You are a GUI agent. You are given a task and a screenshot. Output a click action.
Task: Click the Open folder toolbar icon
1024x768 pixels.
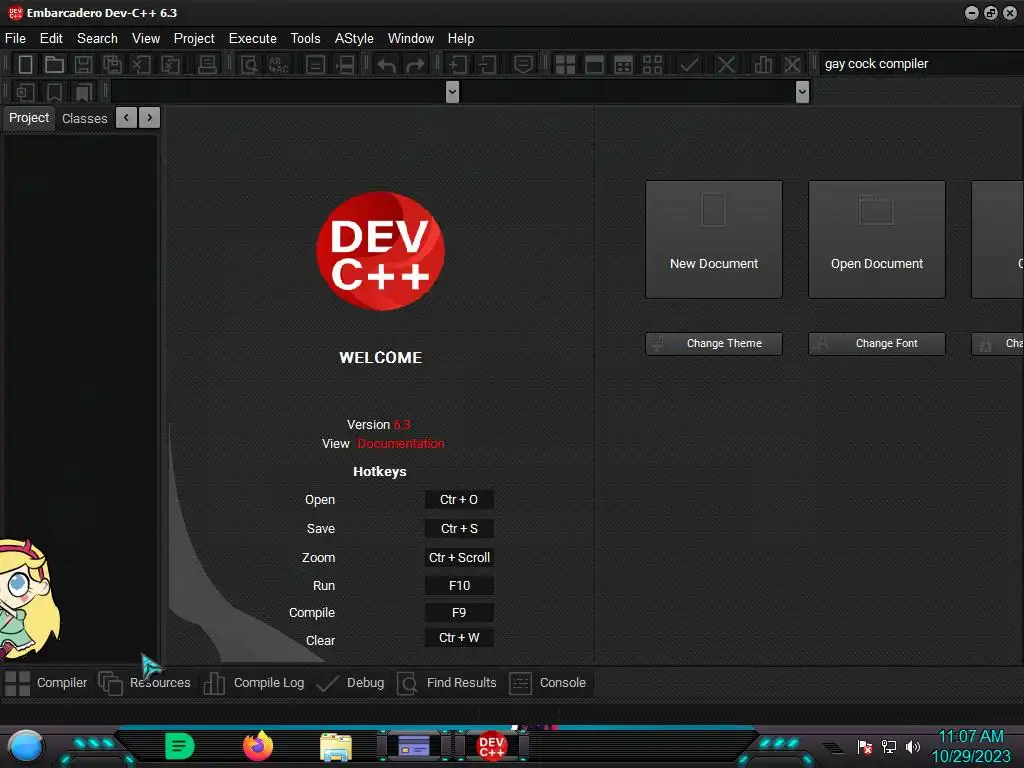(54, 65)
